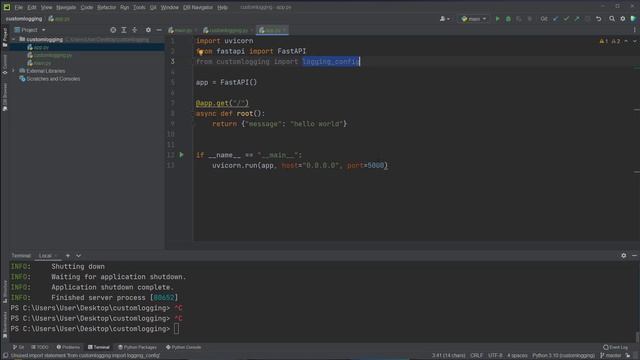Open the Git tool window button
The image size is (640, 360).
[x=18, y=347]
